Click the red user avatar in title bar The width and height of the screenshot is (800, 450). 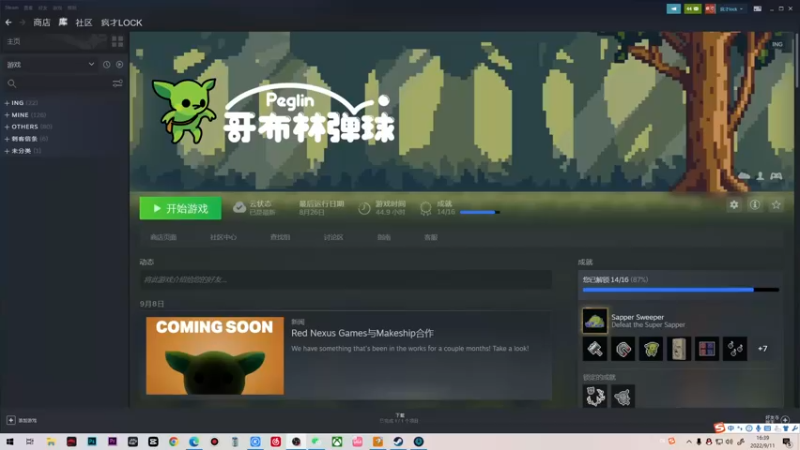tap(710, 9)
